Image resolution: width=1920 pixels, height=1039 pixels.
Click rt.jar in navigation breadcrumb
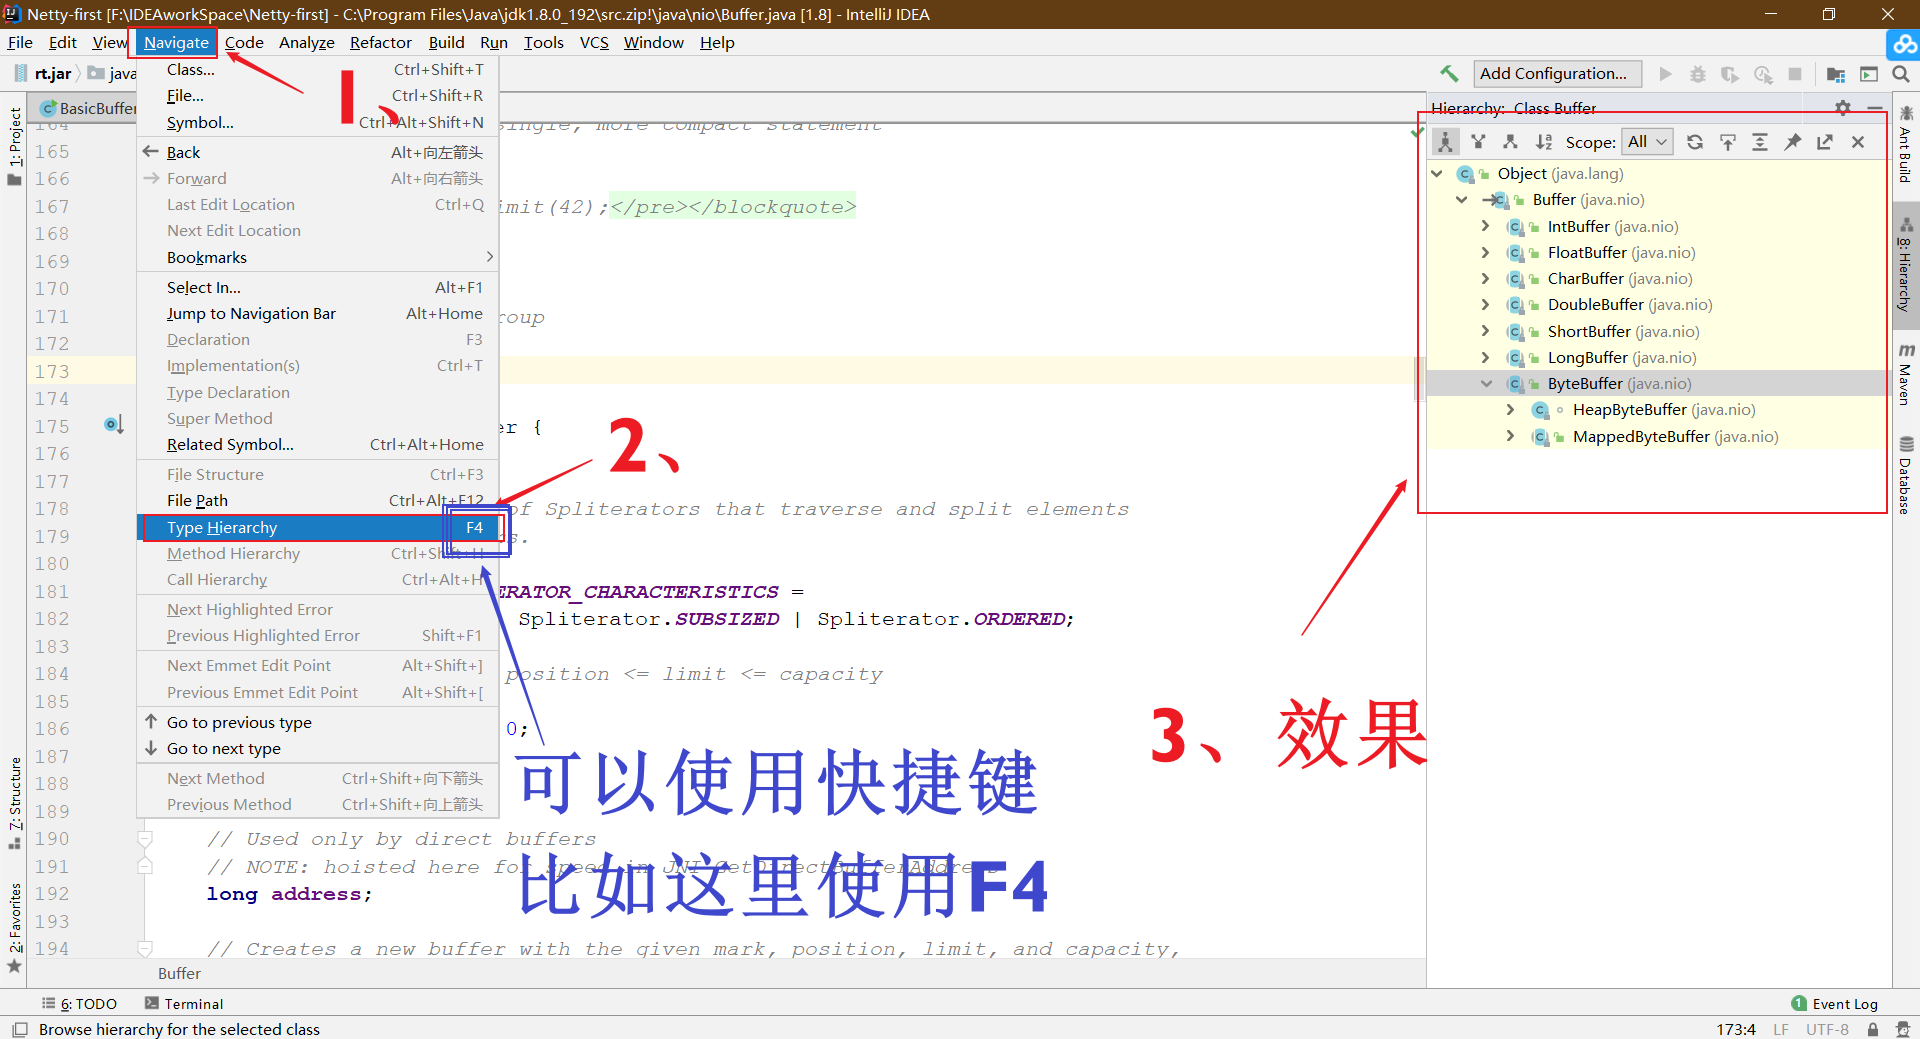pos(43,74)
